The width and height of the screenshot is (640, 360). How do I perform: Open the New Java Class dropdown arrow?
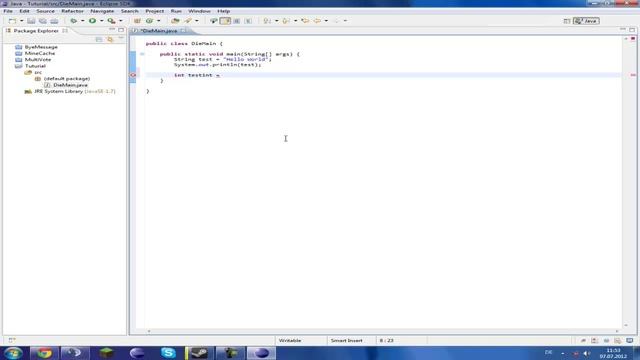tap(158, 21)
